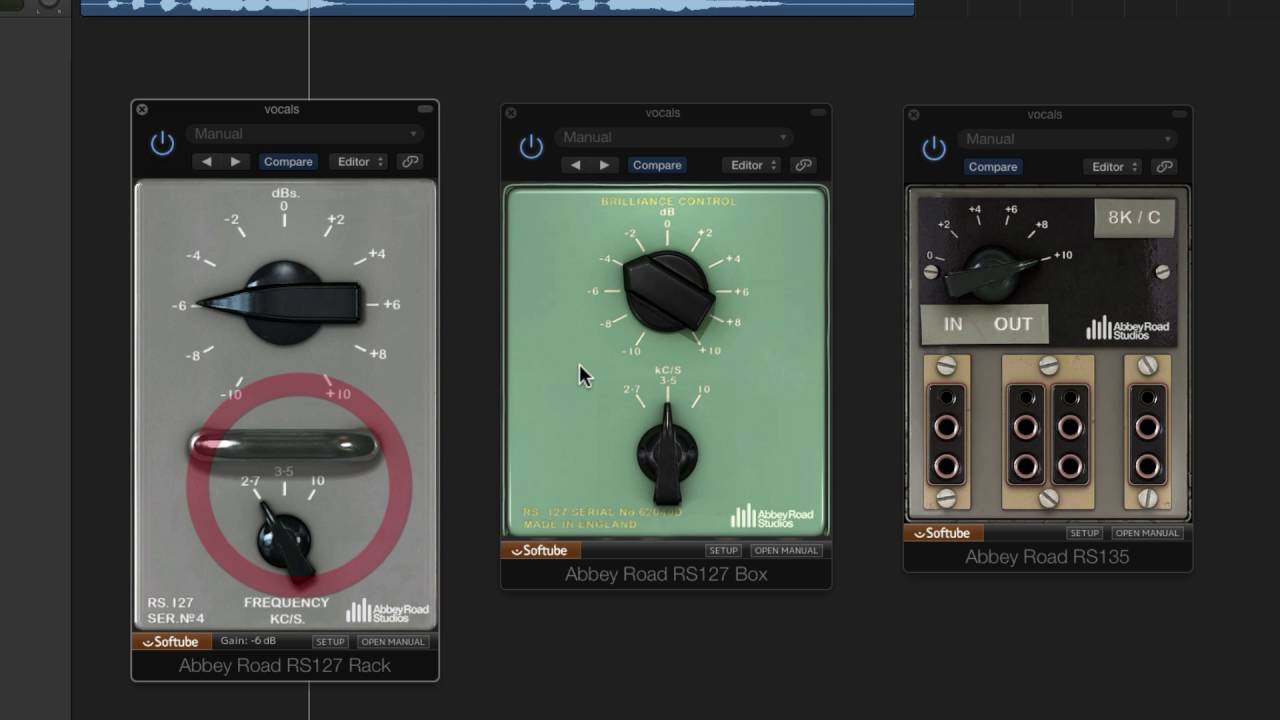This screenshot has height=720, width=1280.
Task: Click the 8K / C label on RS135
Action: pos(1134,218)
